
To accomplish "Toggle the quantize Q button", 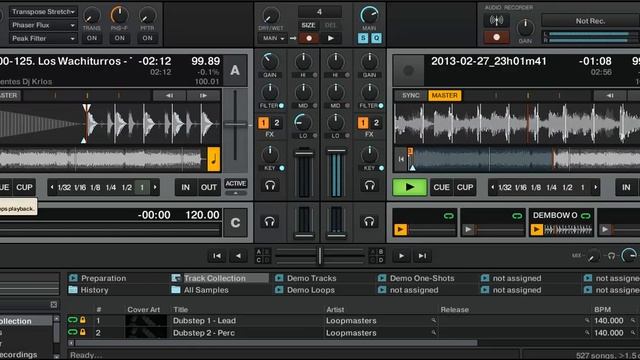I will tap(376, 38).
